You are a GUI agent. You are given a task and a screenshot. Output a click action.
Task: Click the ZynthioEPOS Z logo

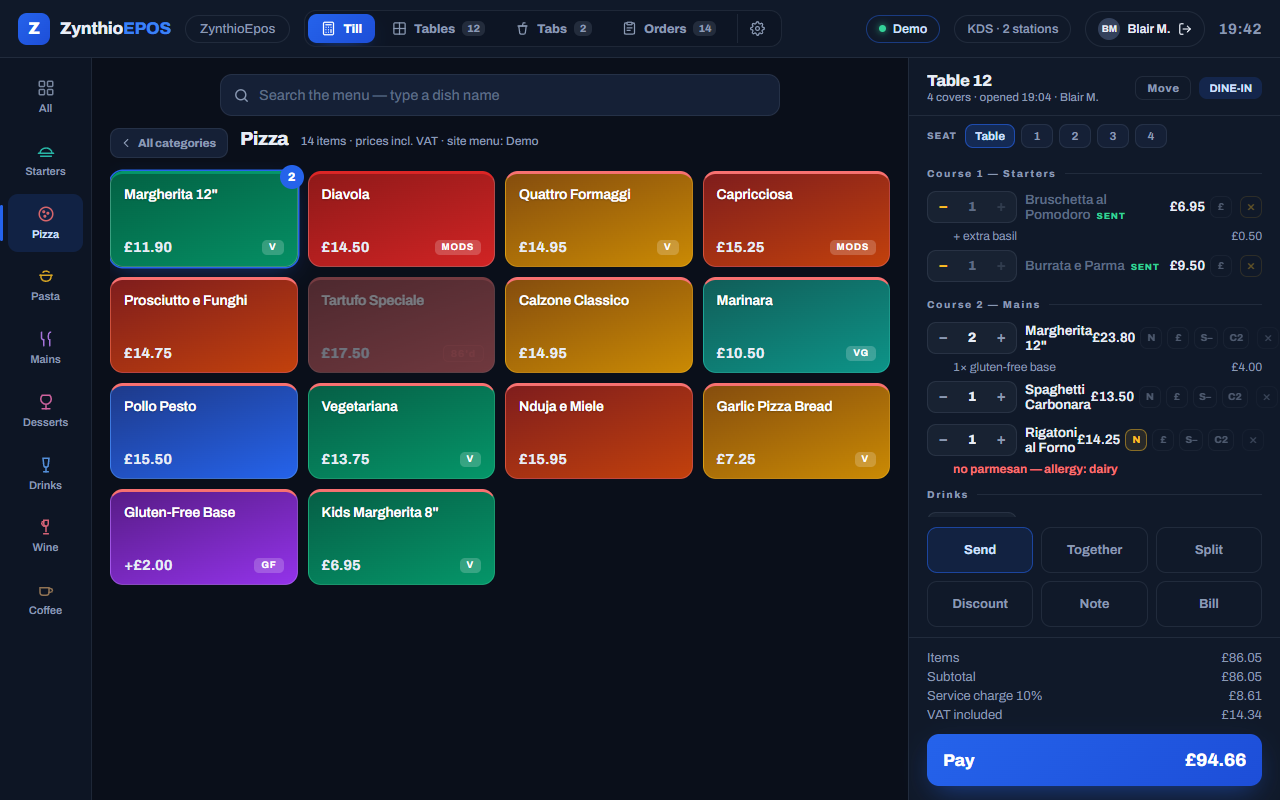click(34, 29)
